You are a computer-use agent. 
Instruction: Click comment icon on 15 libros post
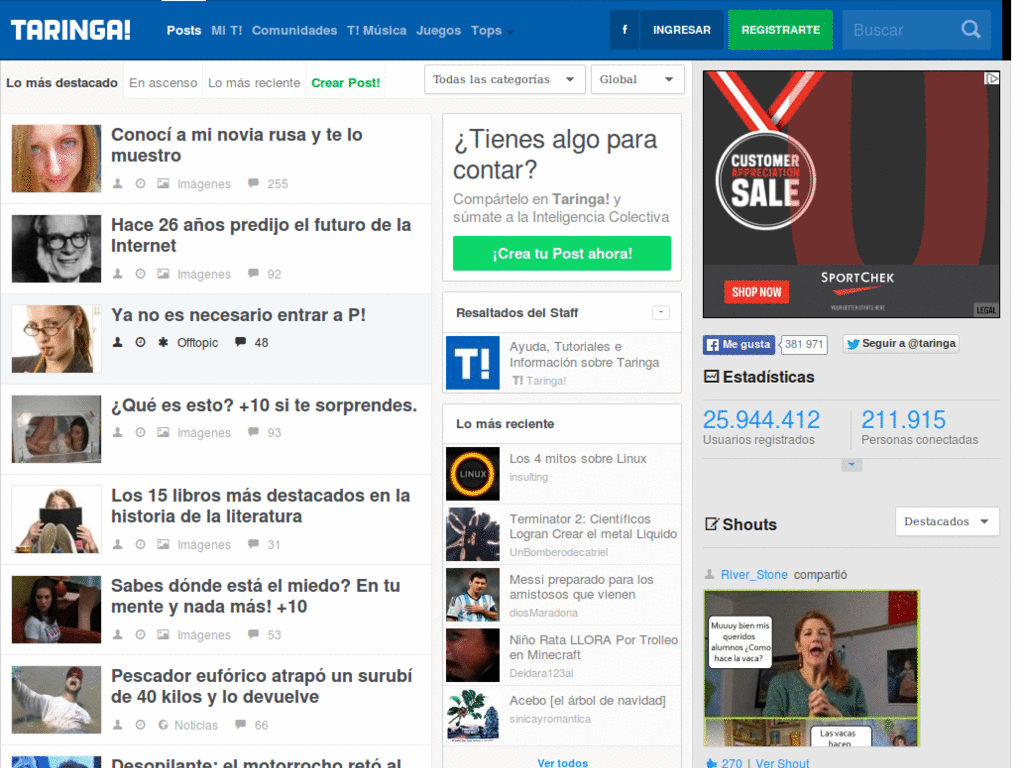(x=253, y=544)
